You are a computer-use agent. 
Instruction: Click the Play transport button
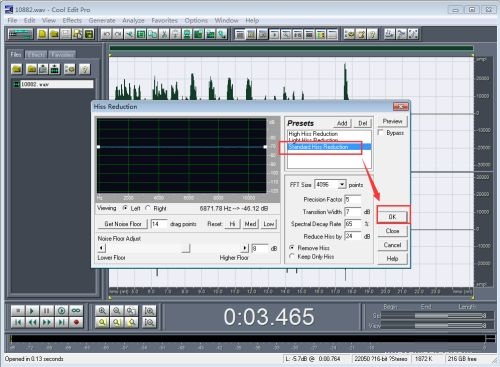(x=32, y=311)
